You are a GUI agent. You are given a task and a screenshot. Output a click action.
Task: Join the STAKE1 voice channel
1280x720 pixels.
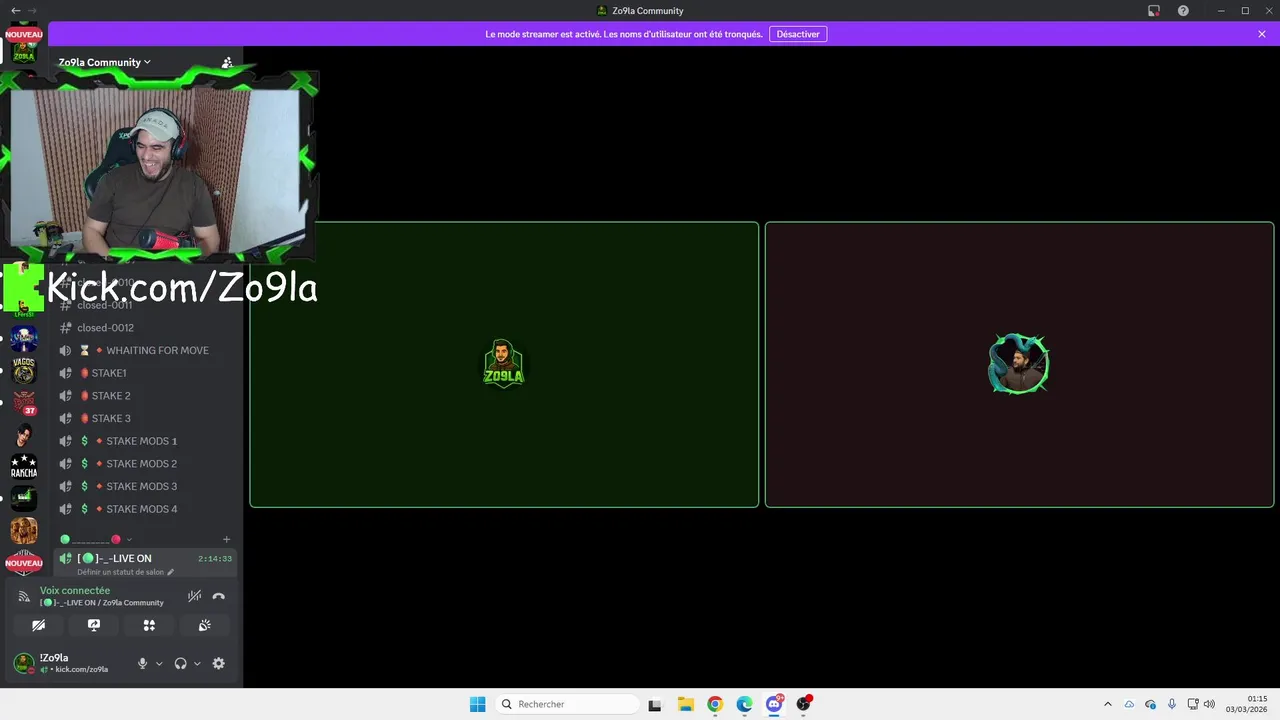(146, 373)
